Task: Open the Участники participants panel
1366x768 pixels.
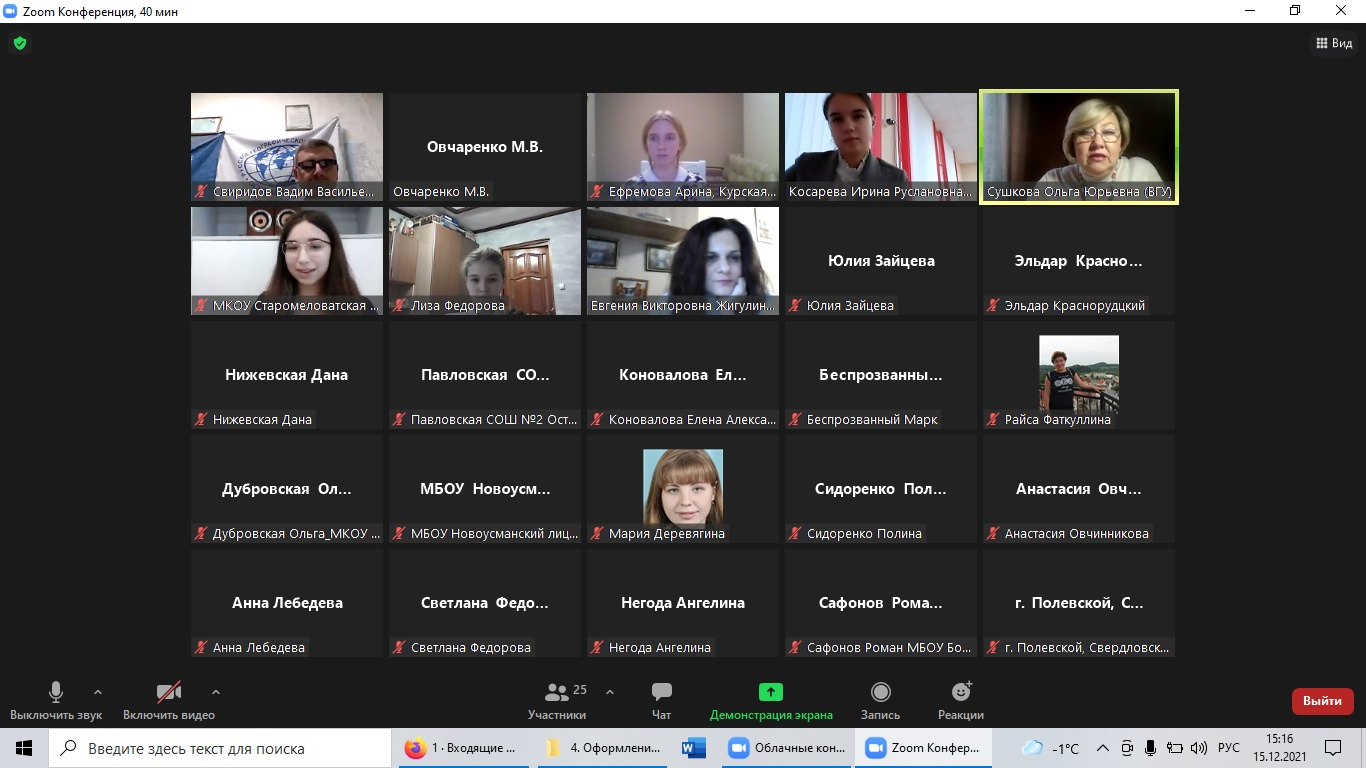Action: point(557,700)
